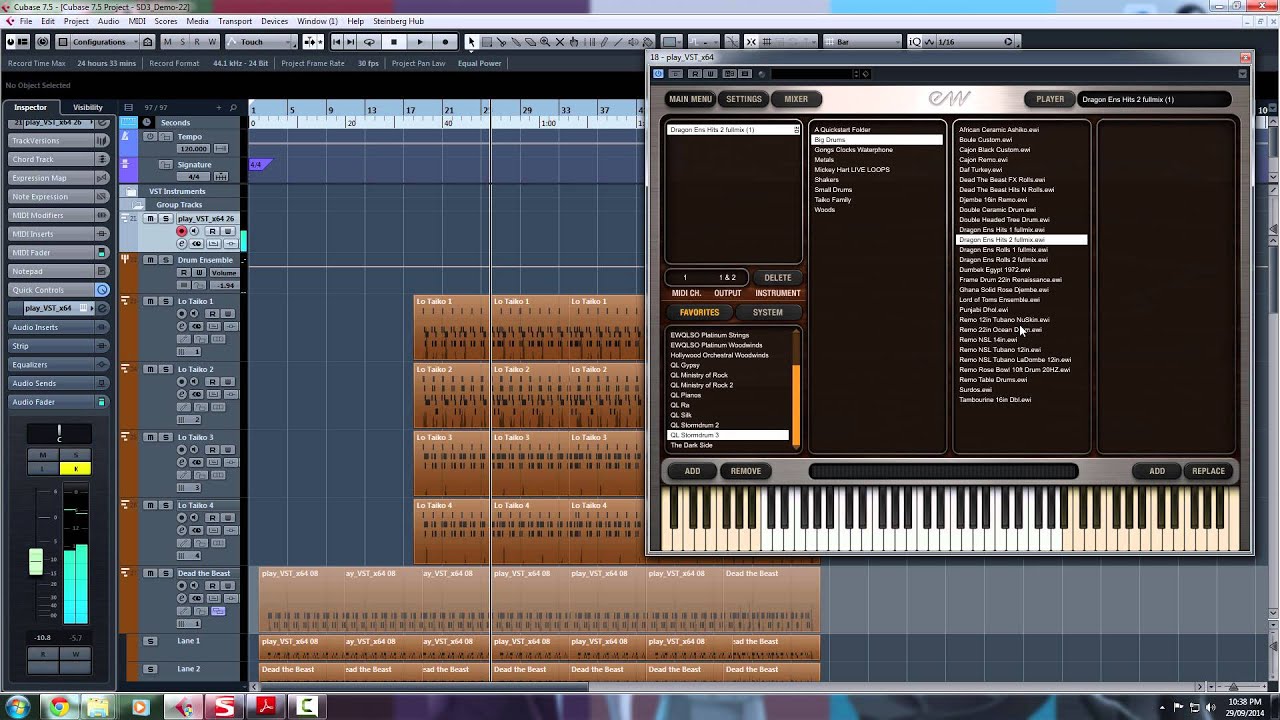Toggle Snap on/off icon in toolbar
This screenshot has width=1280, height=720.
click(x=752, y=42)
